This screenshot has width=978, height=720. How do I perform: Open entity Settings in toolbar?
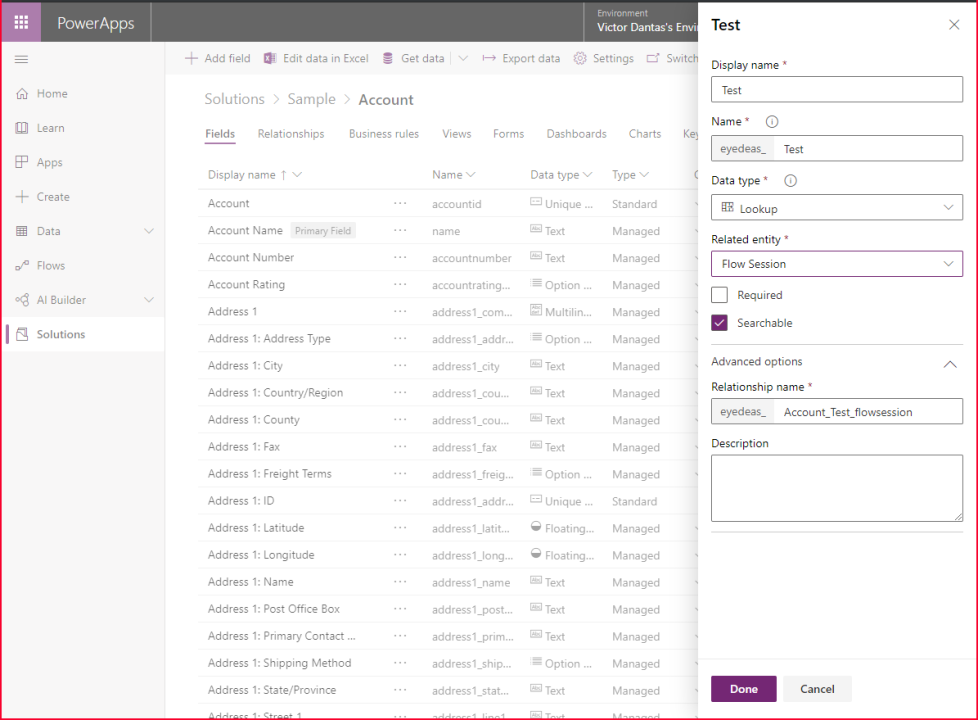coord(604,58)
